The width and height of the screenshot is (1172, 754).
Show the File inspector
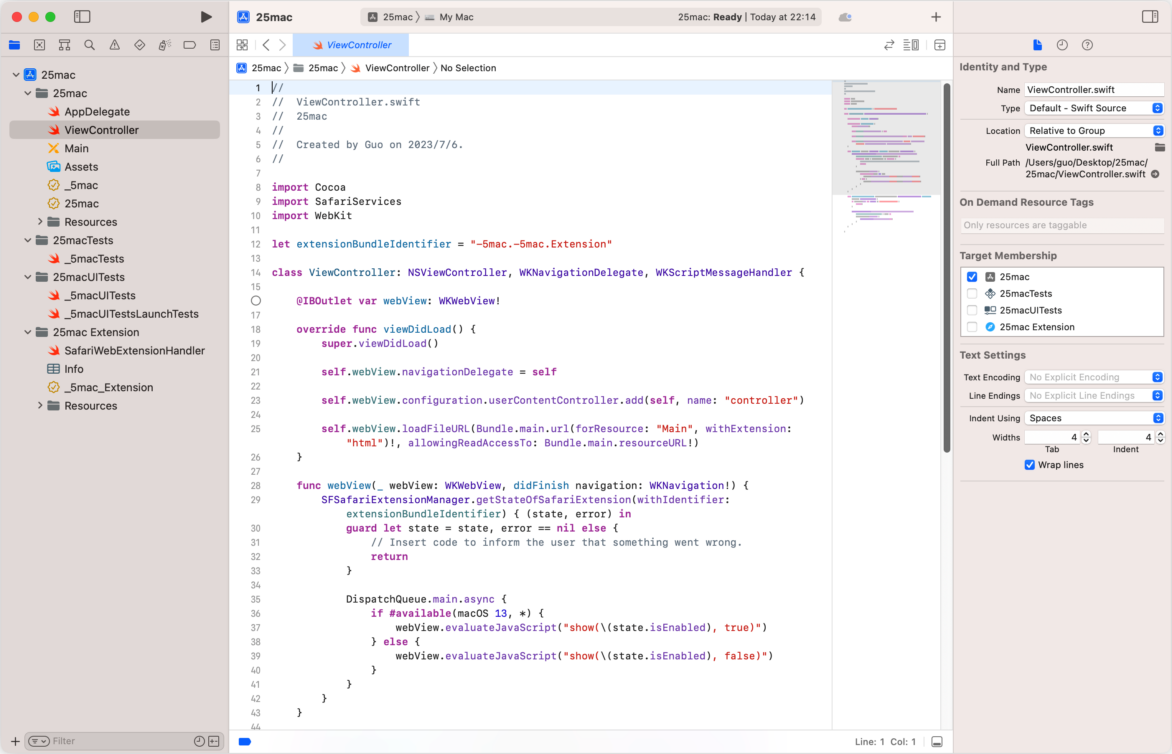click(x=1037, y=45)
